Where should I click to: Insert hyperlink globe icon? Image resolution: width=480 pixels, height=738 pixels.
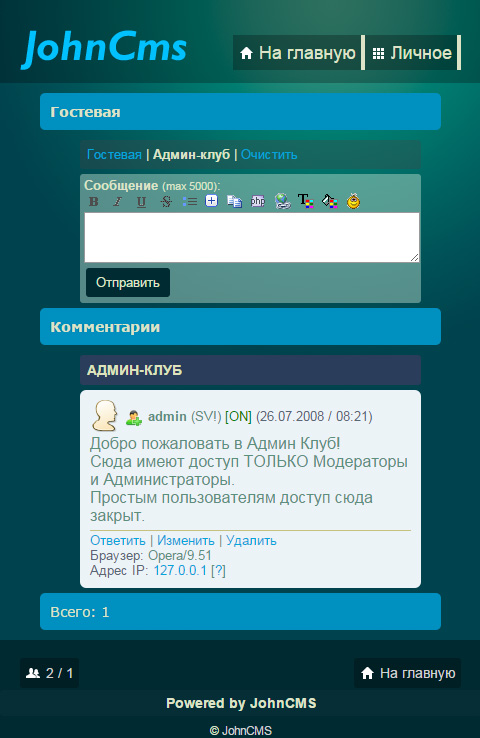coord(282,201)
